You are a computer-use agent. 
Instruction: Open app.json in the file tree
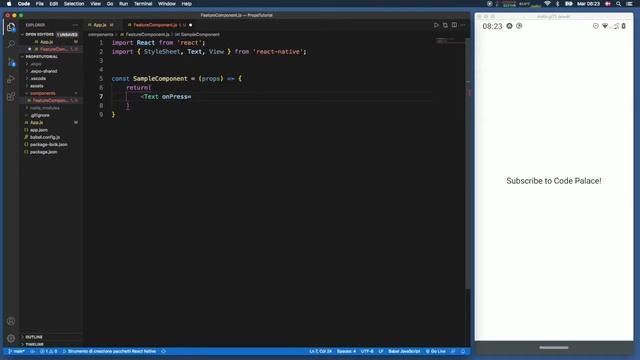38,130
